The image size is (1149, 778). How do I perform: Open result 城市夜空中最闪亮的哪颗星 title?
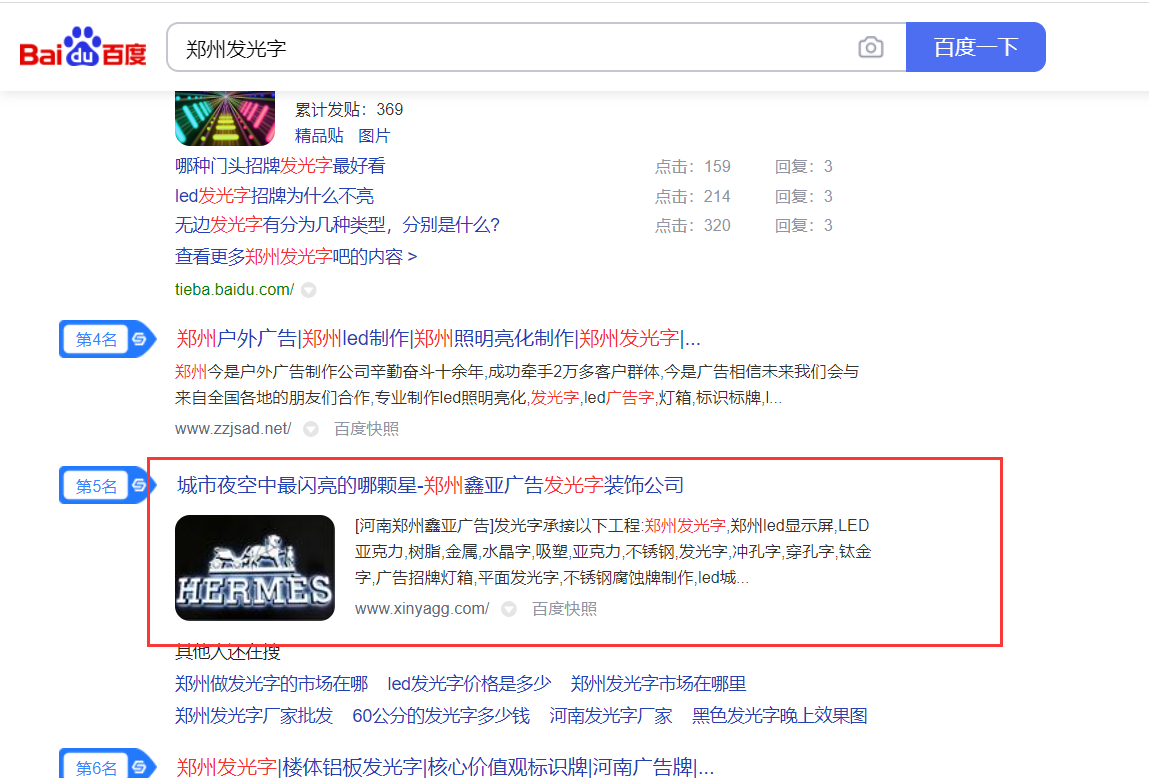point(430,485)
